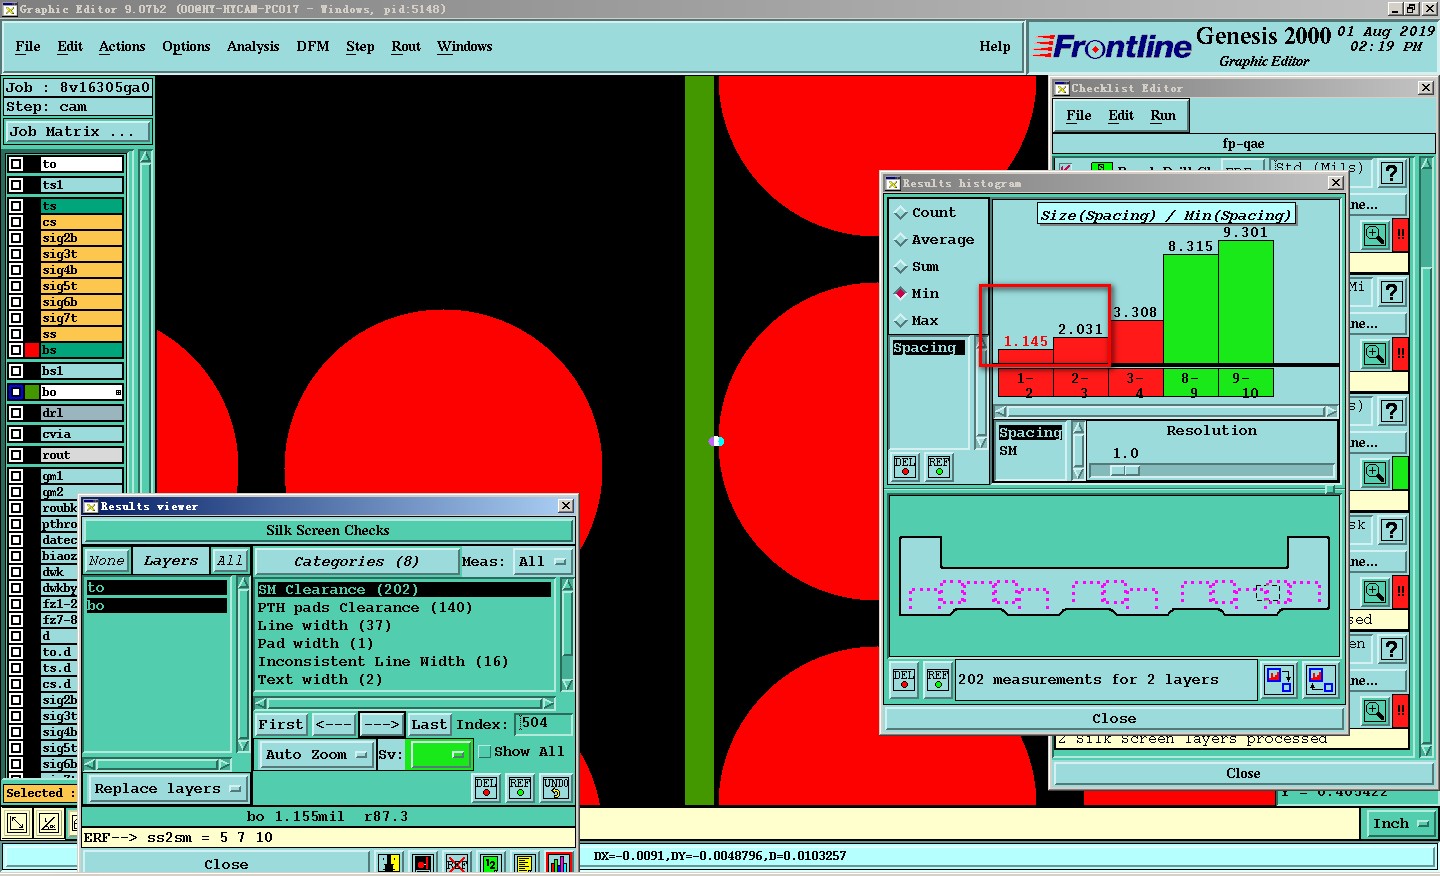Click the green status indicator in Checklist Editor
This screenshot has width=1440, height=876.
(x=1401, y=473)
